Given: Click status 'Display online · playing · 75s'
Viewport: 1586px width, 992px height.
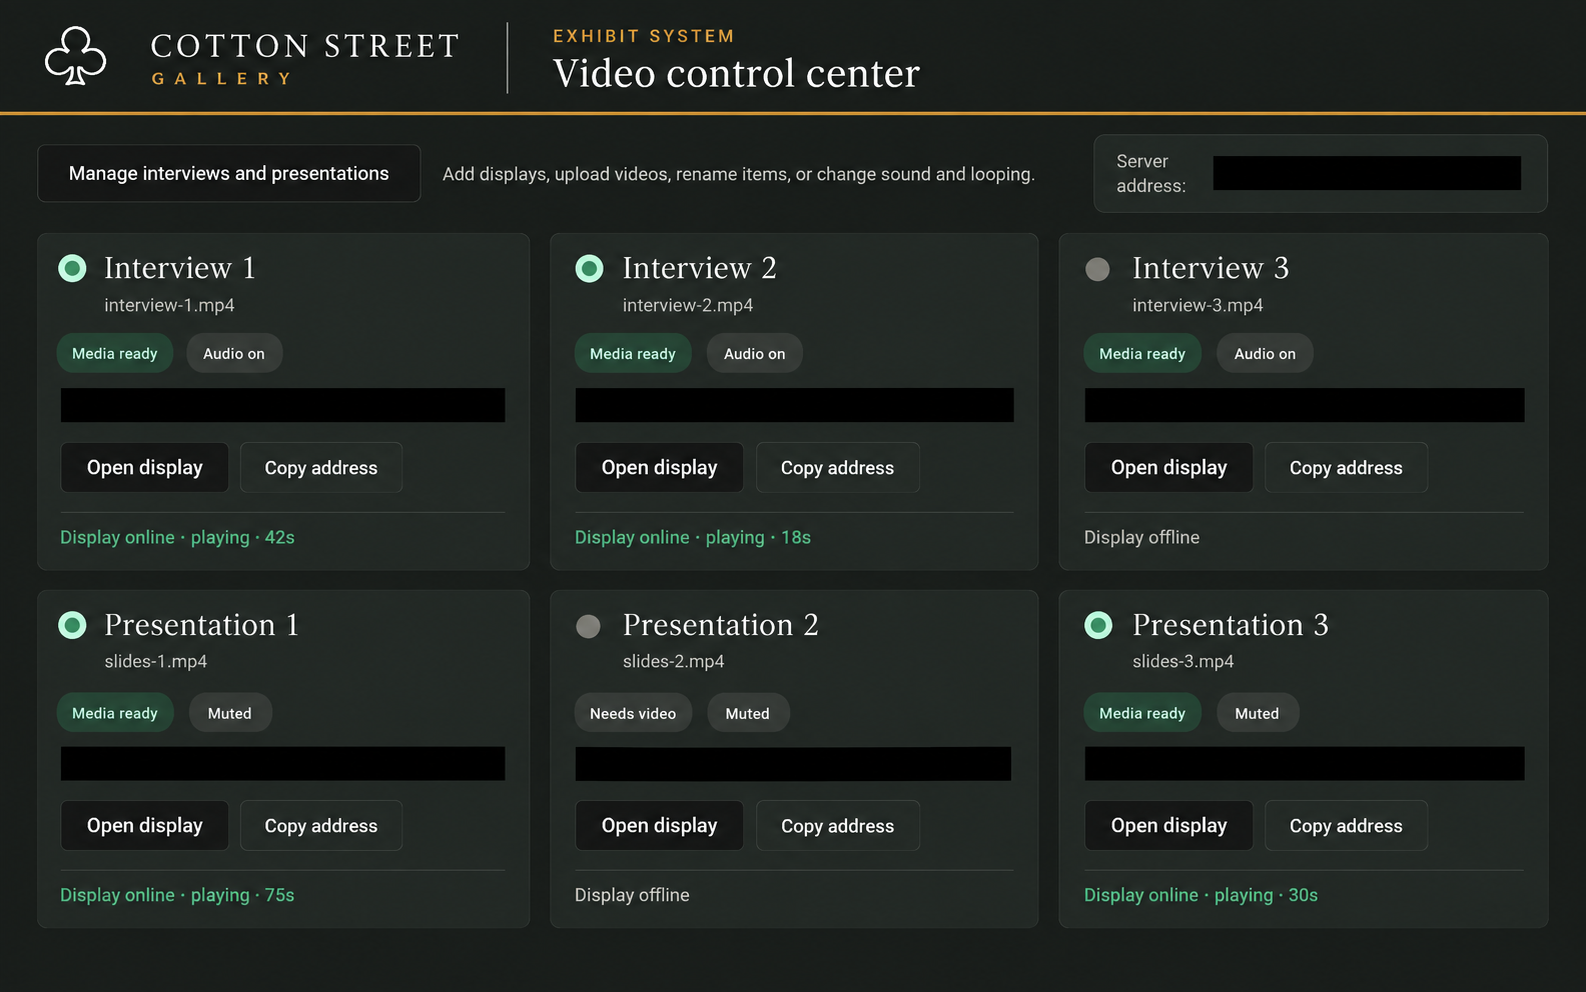Looking at the screenshot, I should tap(177, 895).
